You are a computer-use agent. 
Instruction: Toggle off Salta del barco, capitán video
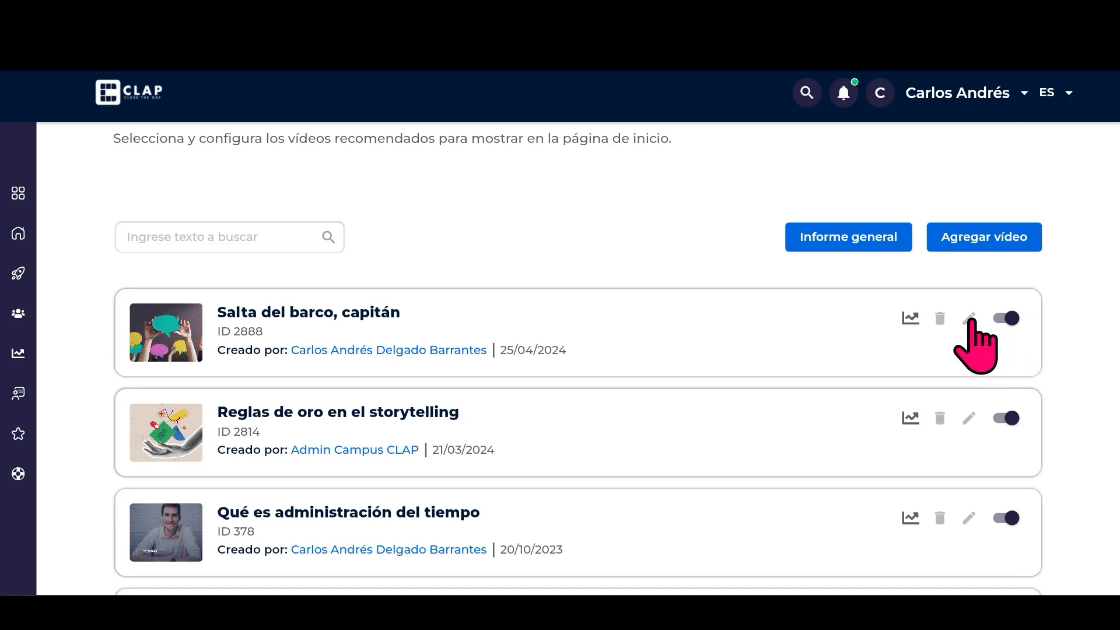1006,319
